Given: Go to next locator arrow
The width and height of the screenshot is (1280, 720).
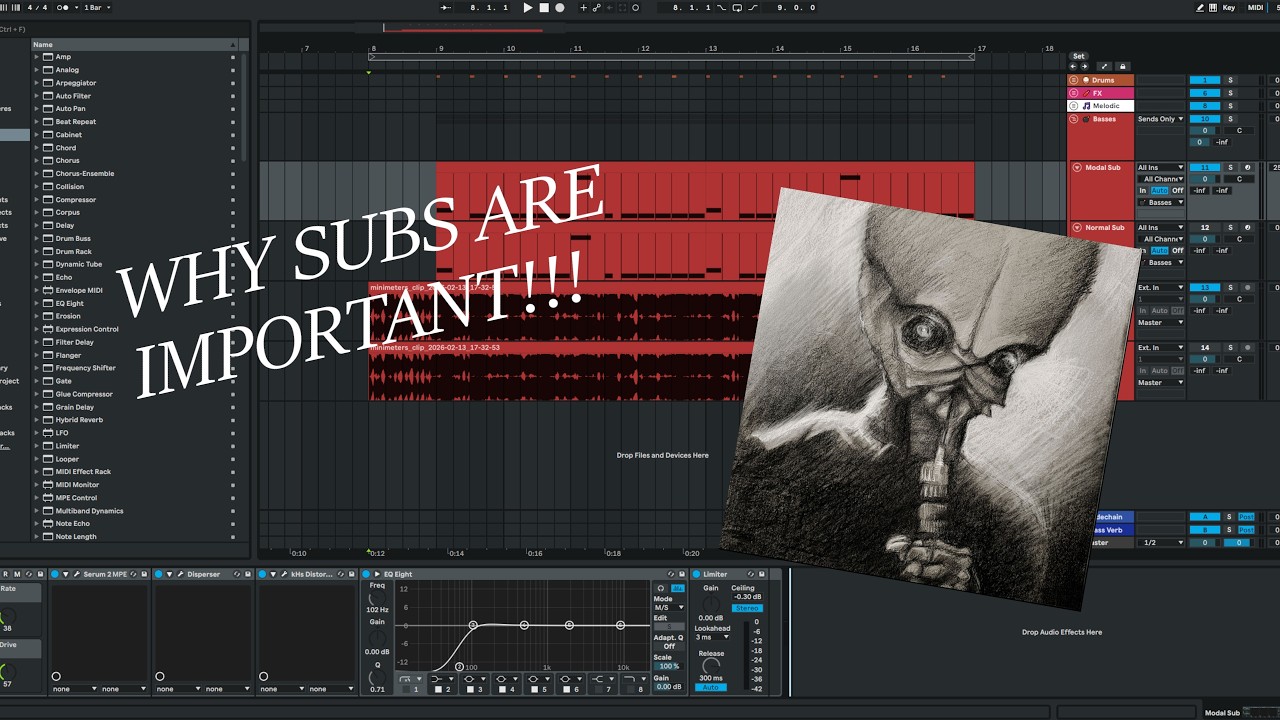Looking at the screenshot, I should 1085,66.
